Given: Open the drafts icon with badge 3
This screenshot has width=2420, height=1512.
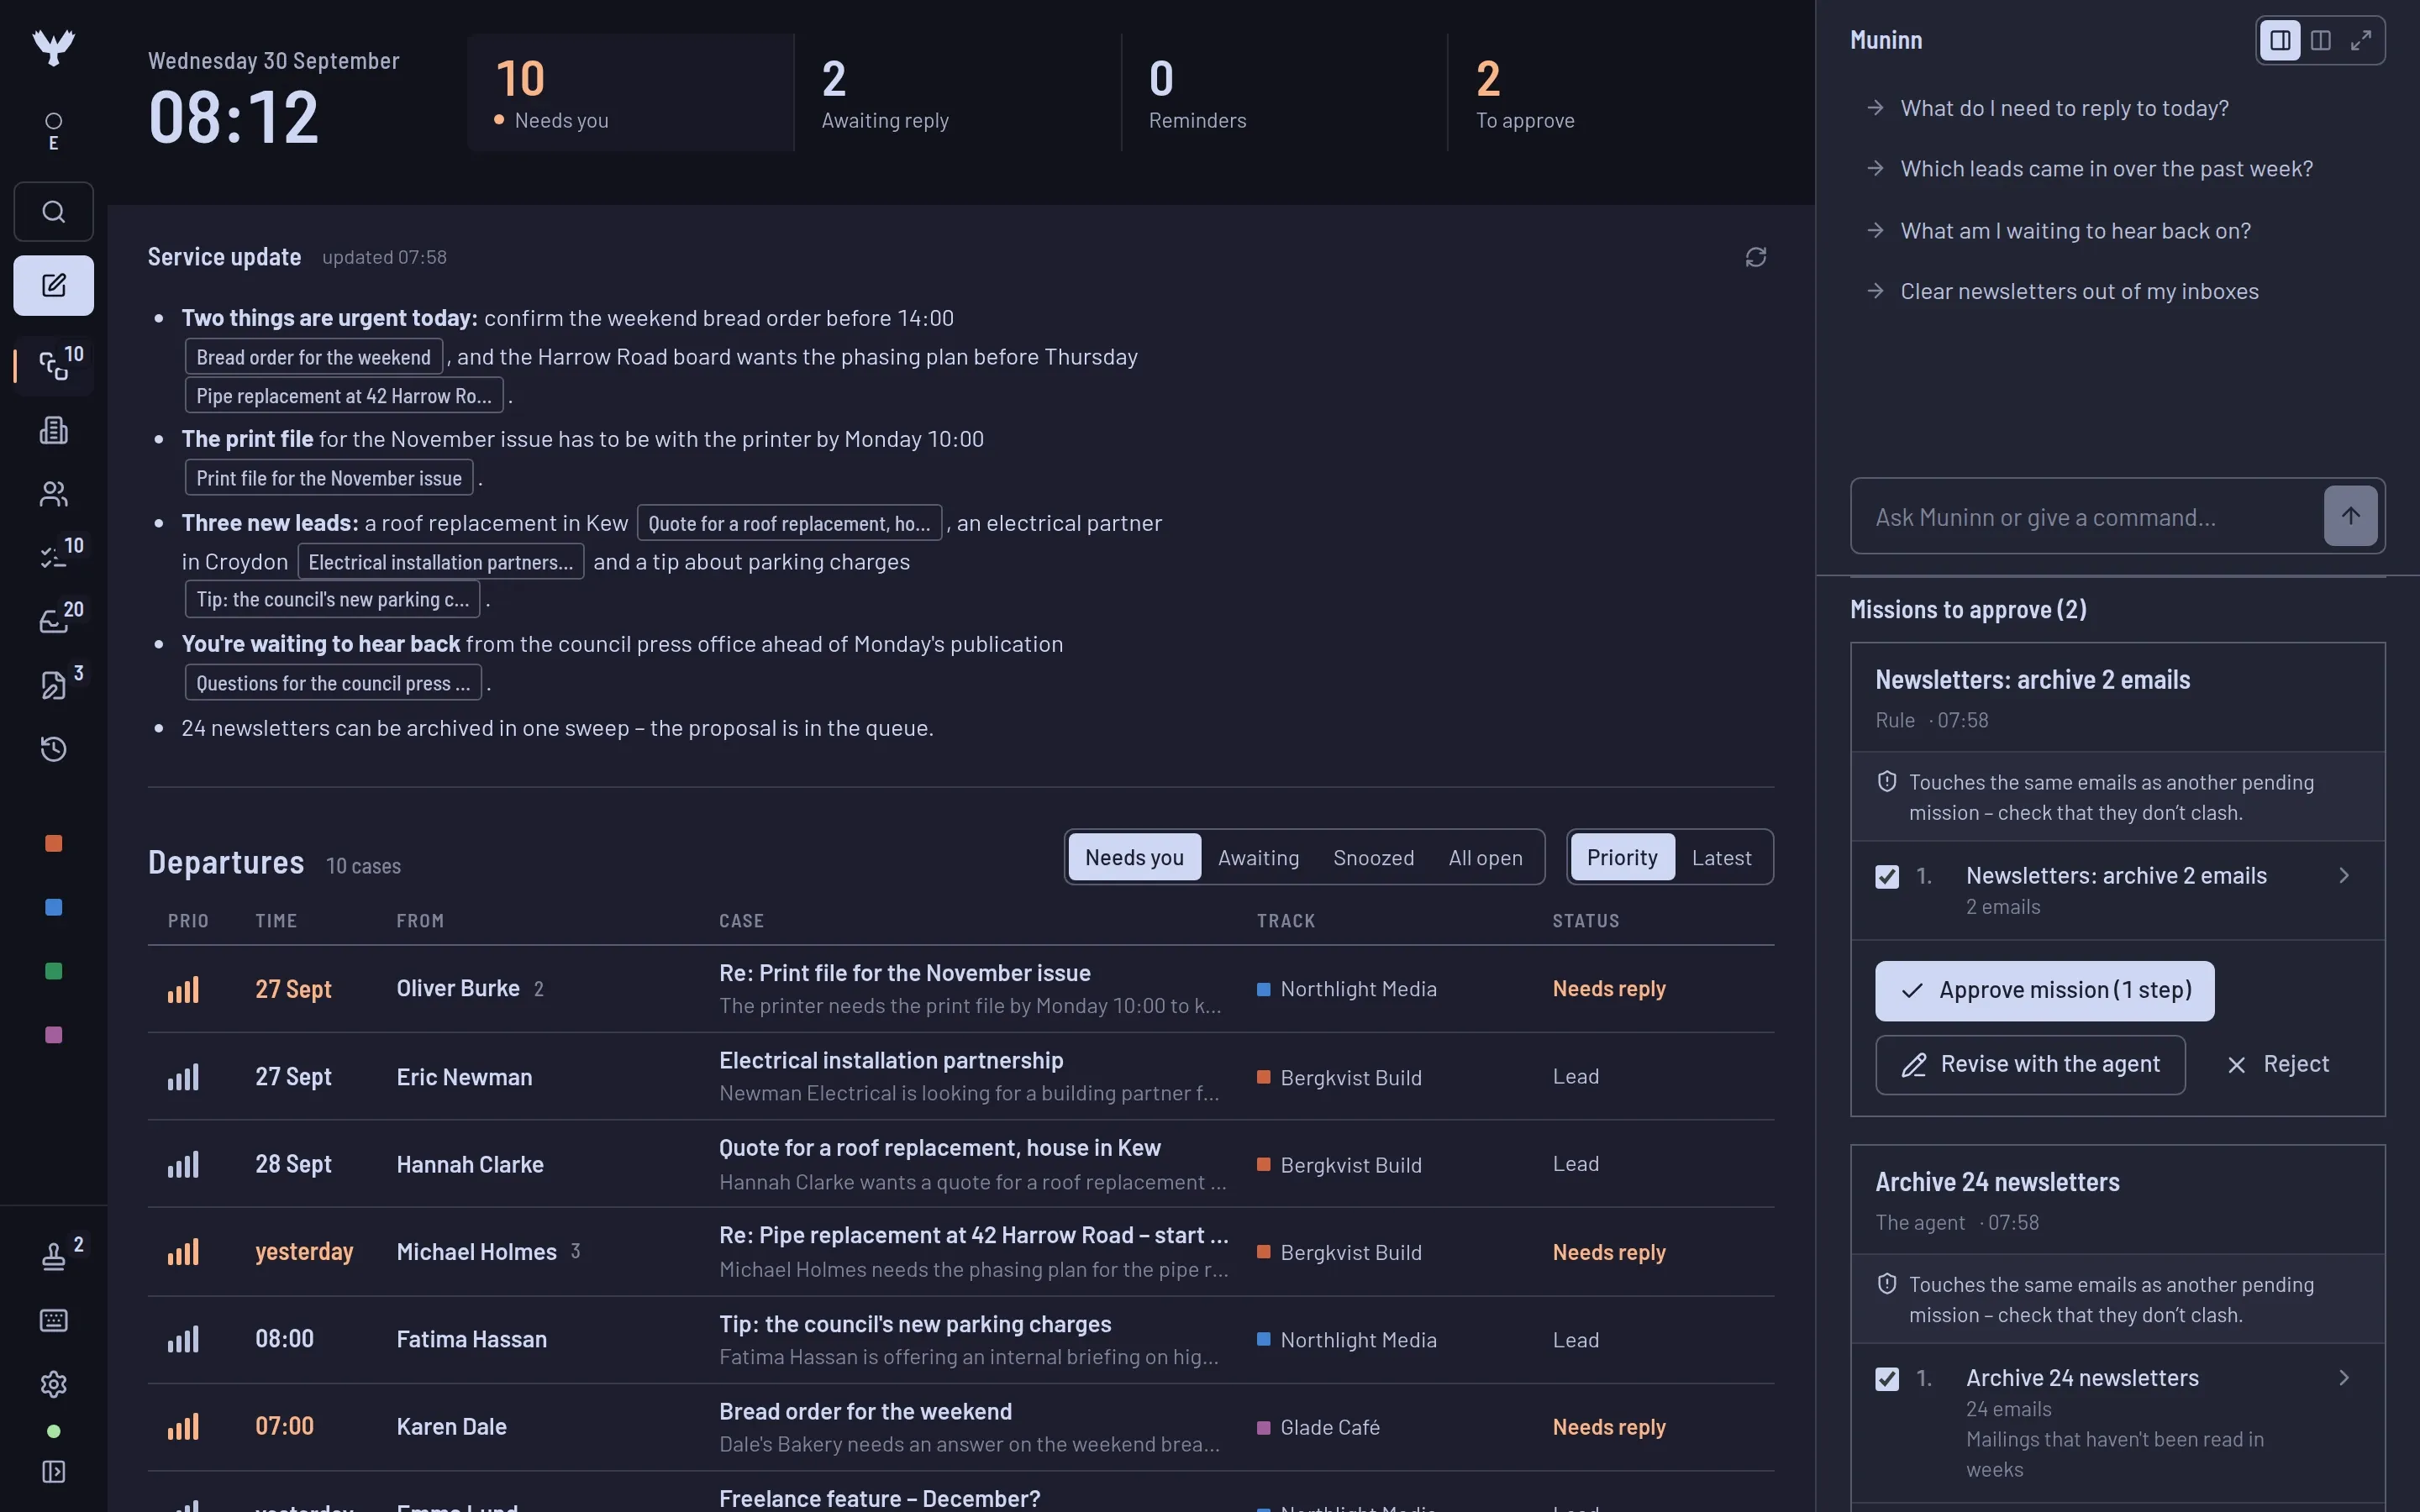Looking at the screenshot, I should point(53,685).
